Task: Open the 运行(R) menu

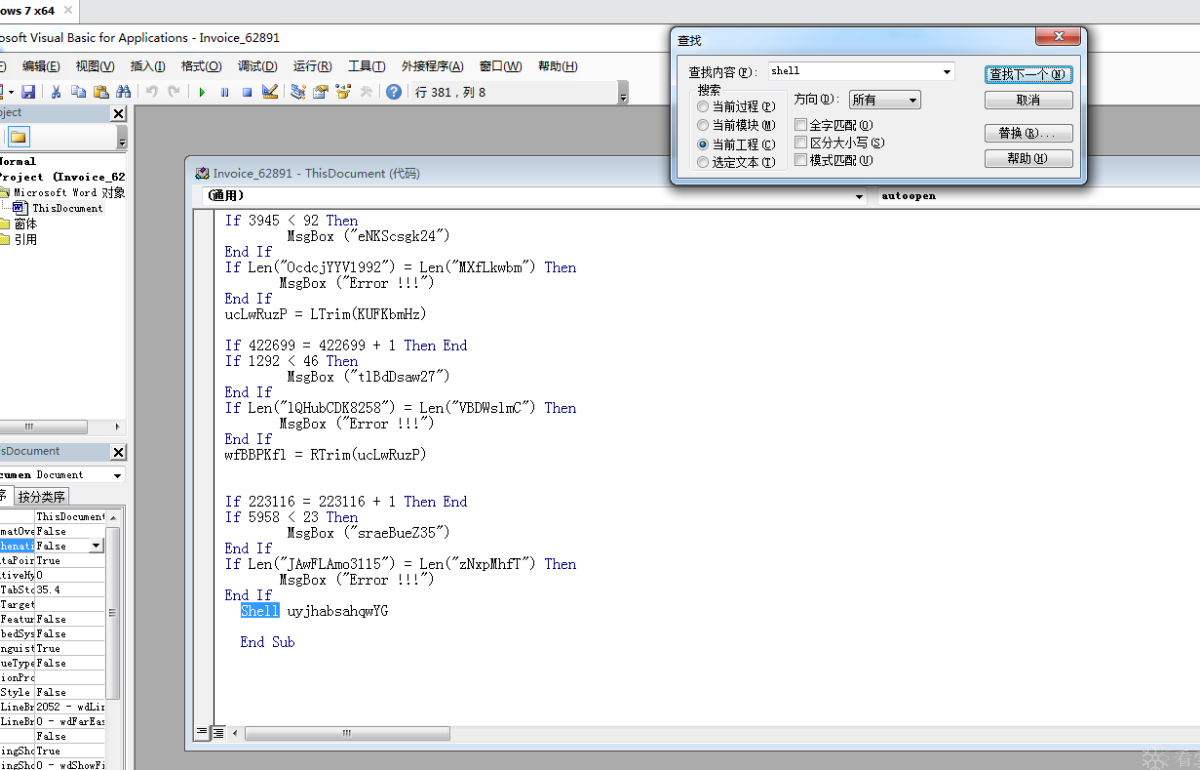Action: [312, 66]
